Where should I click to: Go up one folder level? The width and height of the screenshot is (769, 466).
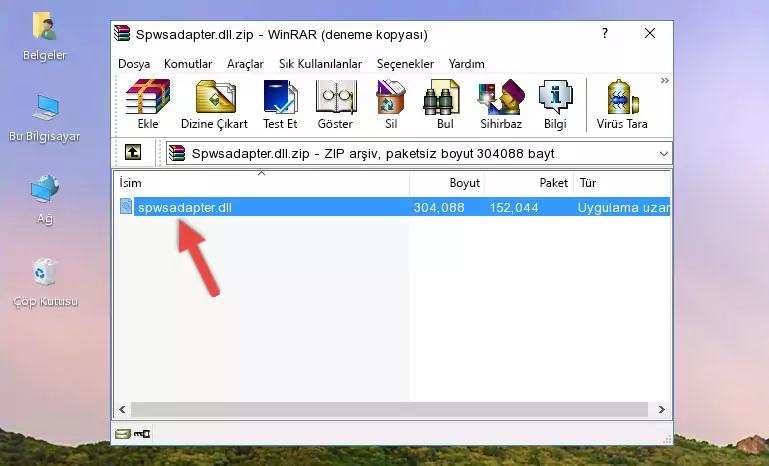[x=133, y=153]
